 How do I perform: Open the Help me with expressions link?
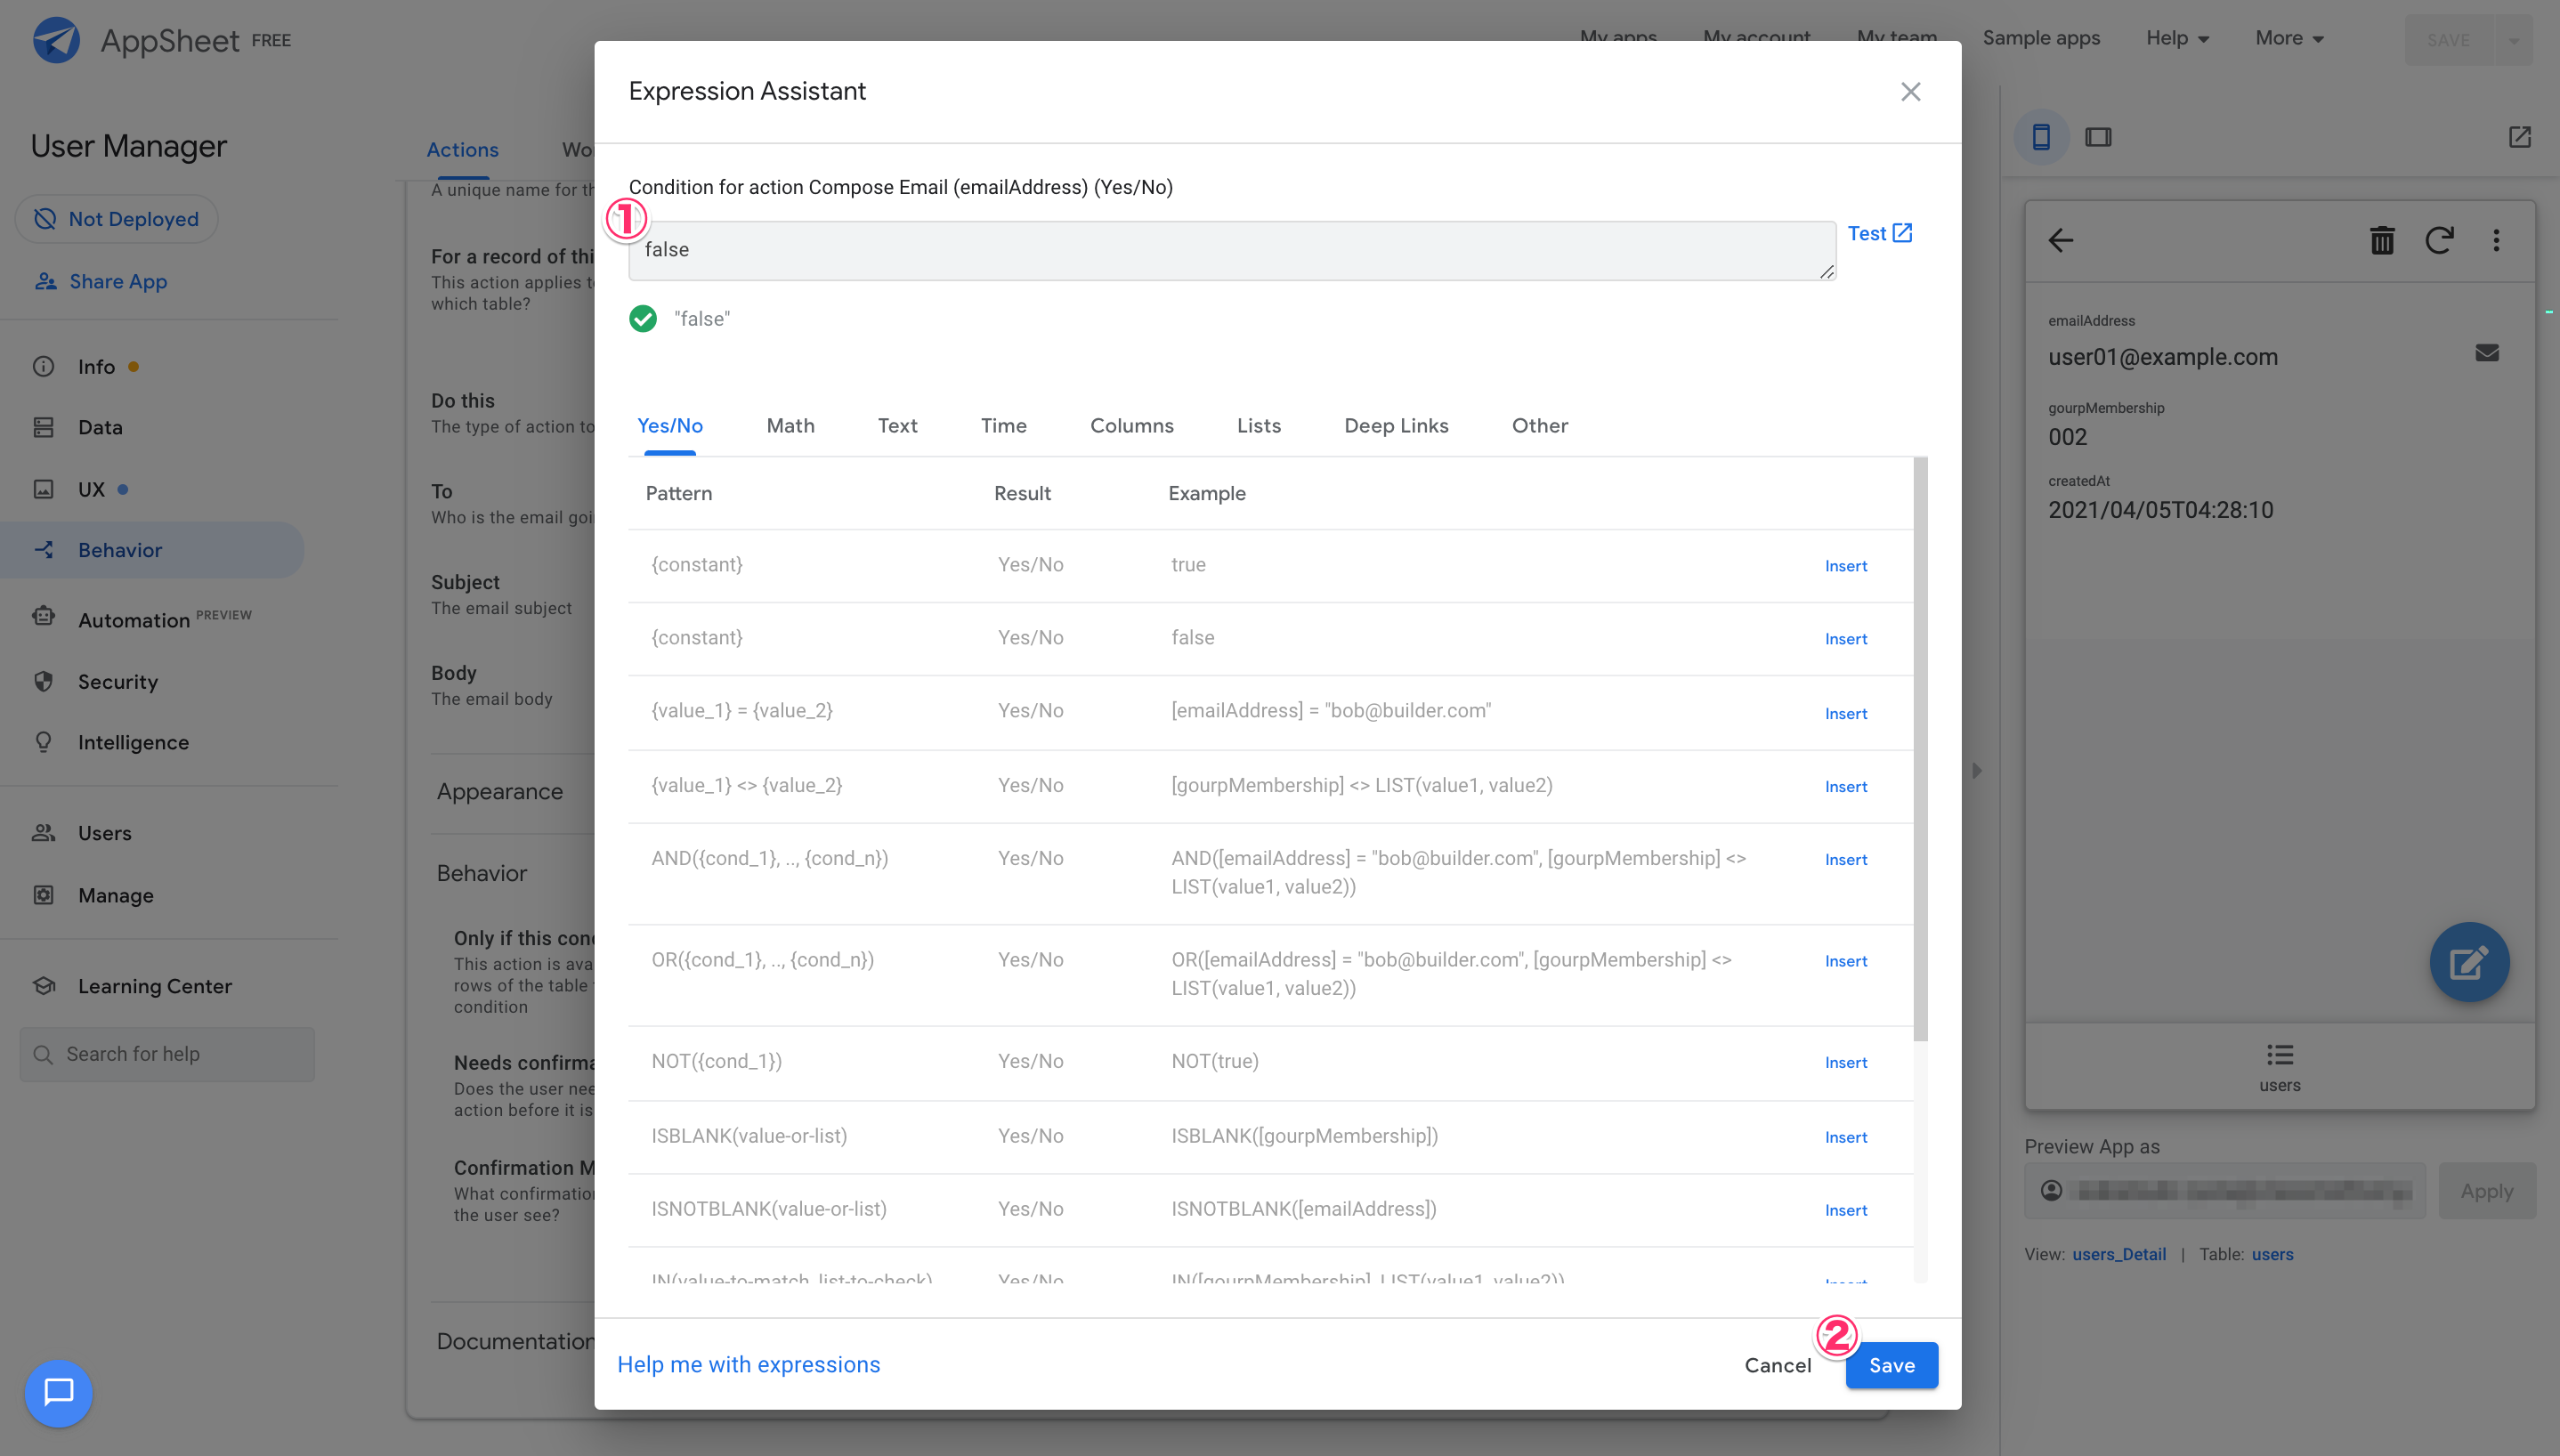coord(748,1365)
